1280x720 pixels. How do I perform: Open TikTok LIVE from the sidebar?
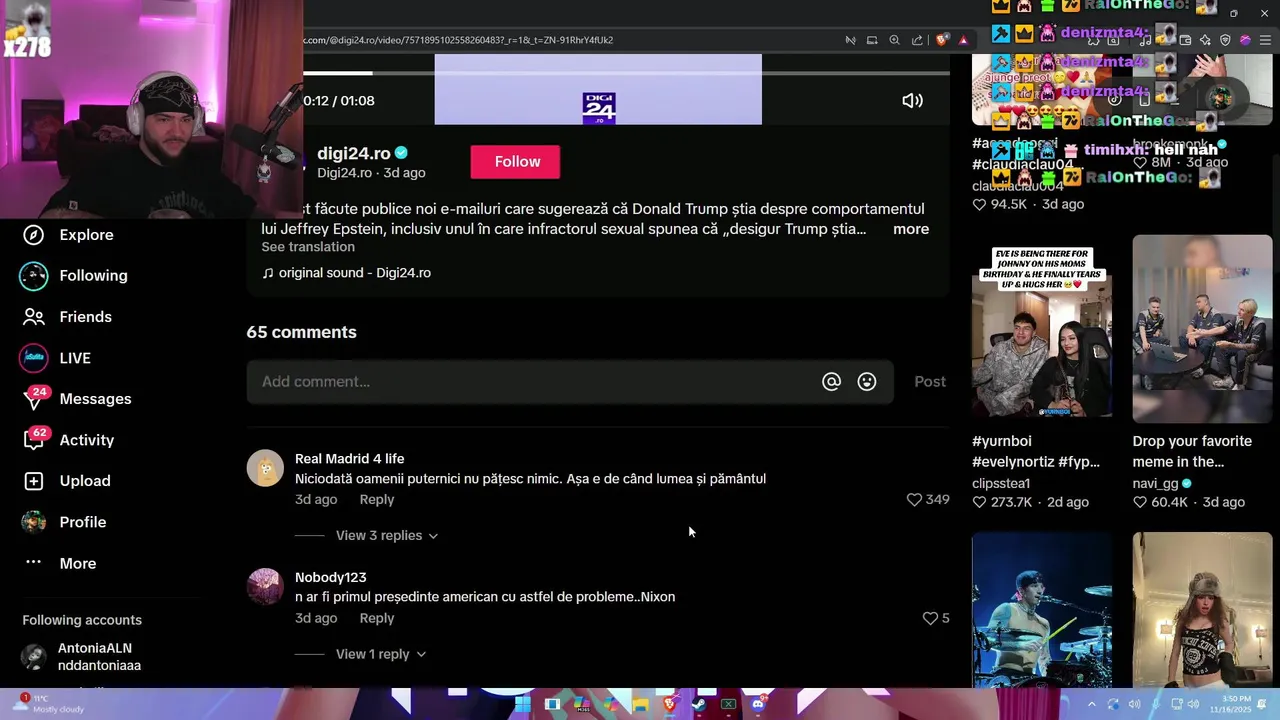pos(56,358)
